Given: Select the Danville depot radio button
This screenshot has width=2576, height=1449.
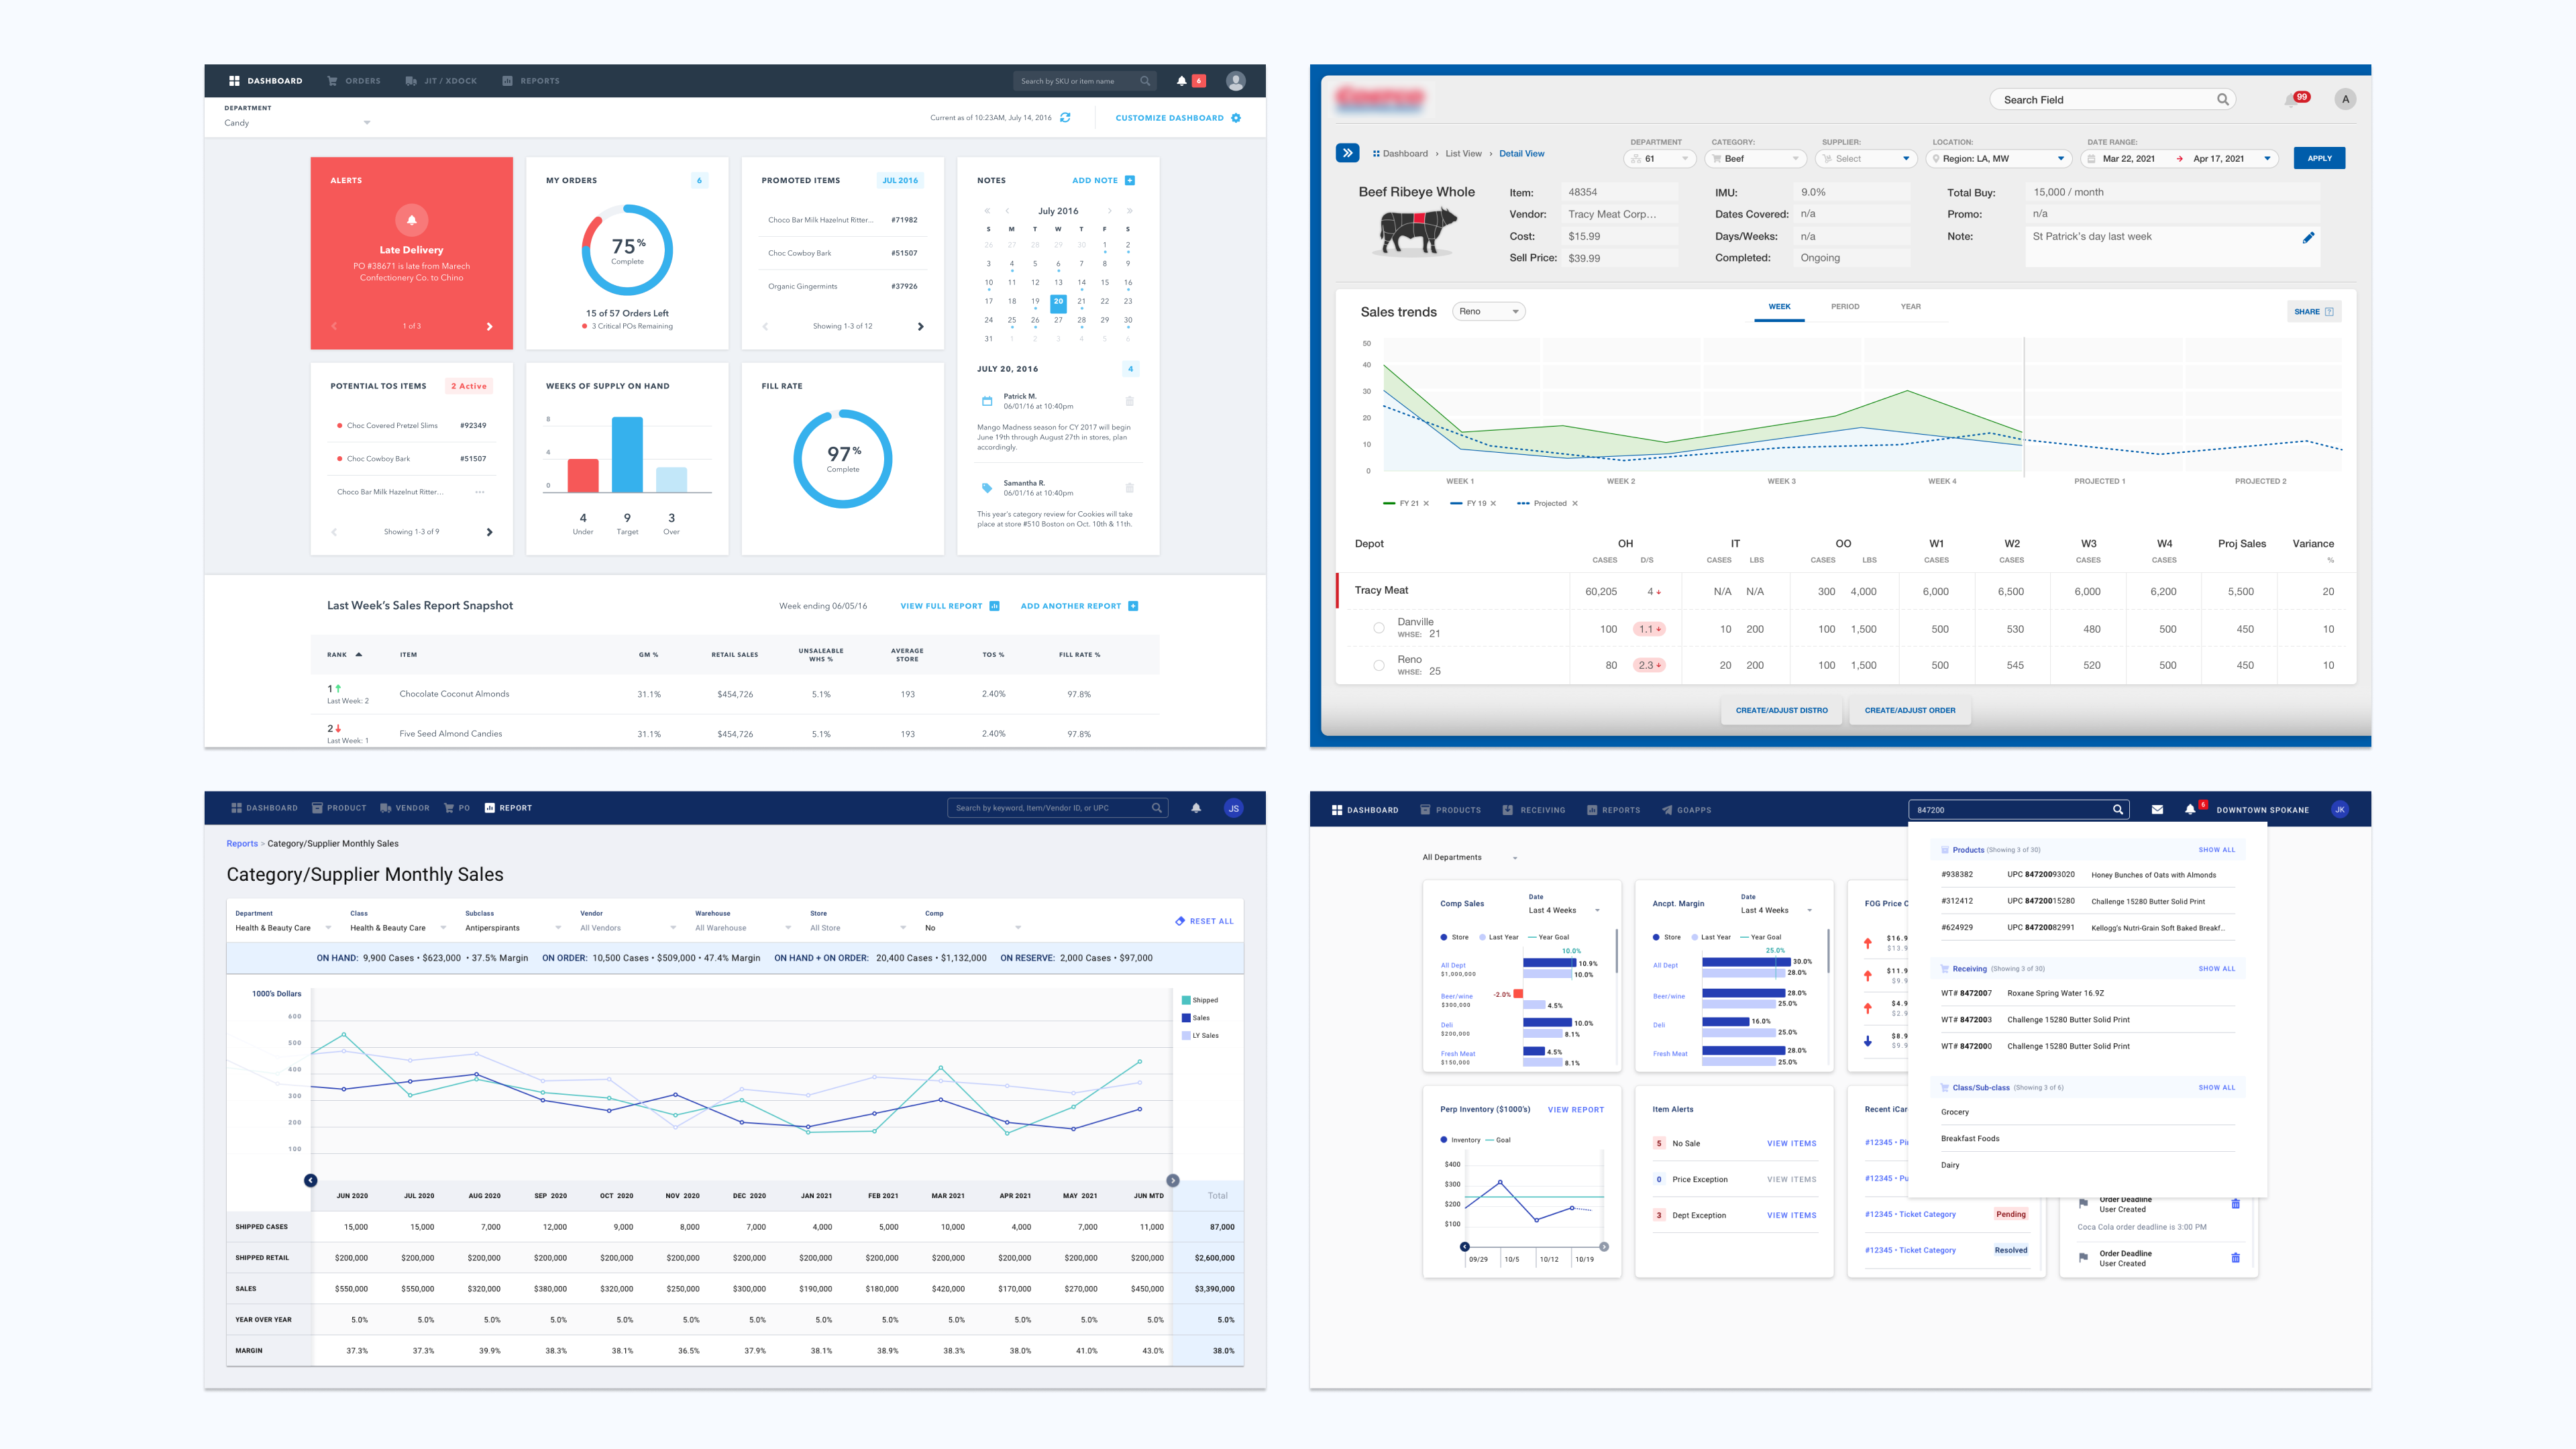Looking at the screenshot, I should [1378, 628].
